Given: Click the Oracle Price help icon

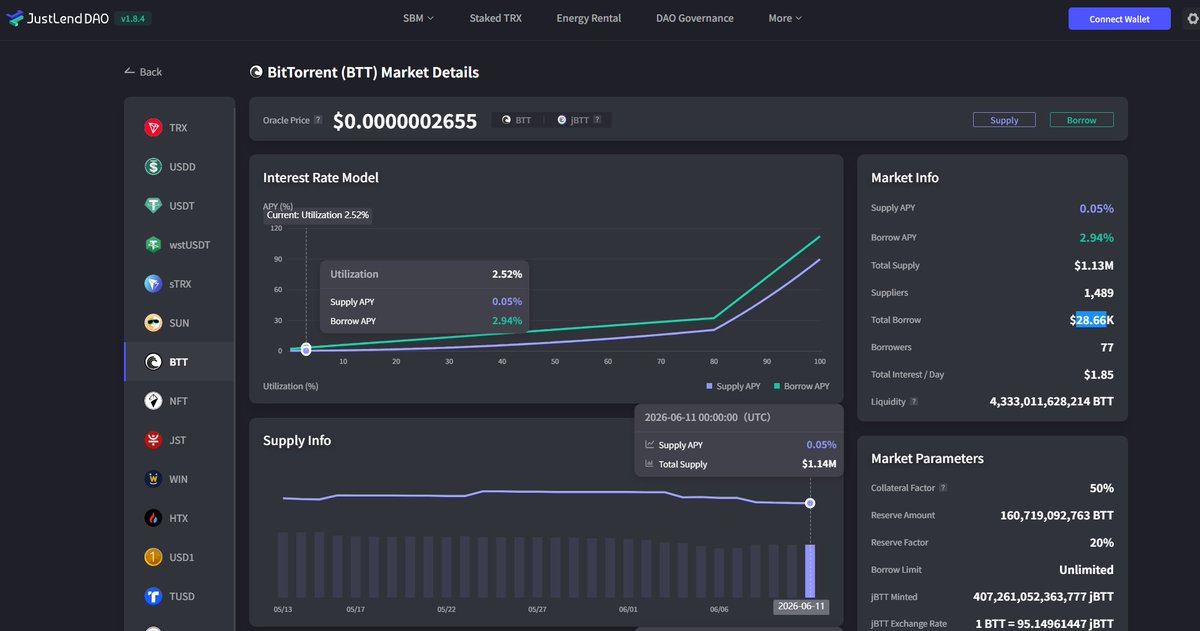Looking at the screenshot, I should [x=318, y=120].
